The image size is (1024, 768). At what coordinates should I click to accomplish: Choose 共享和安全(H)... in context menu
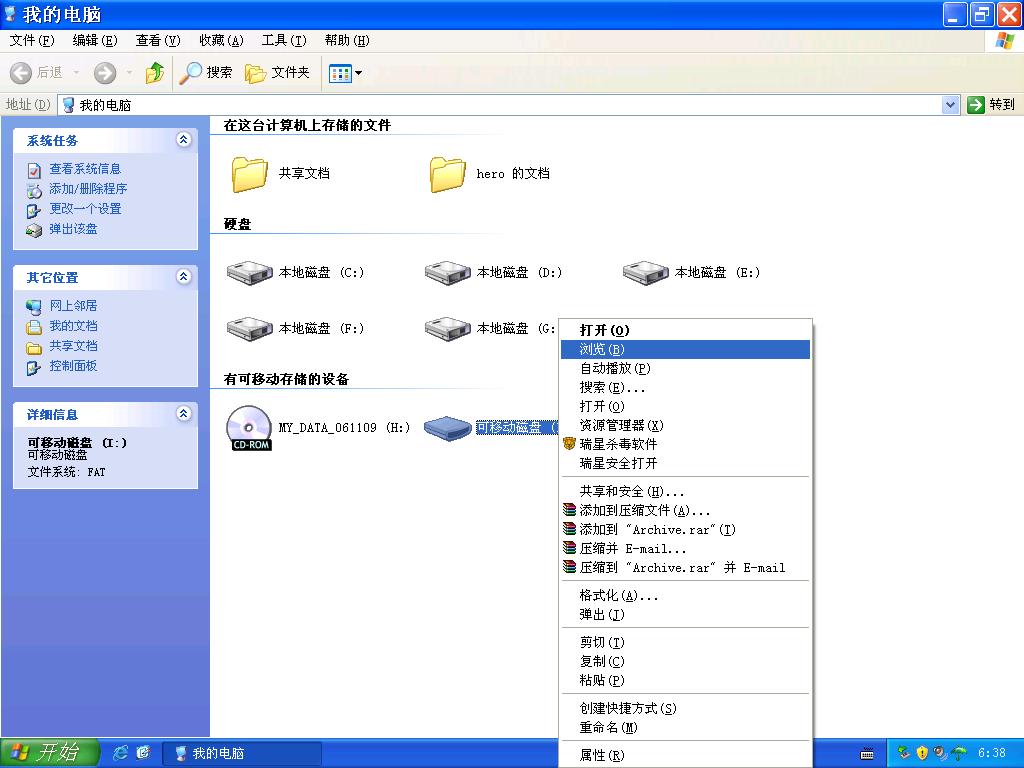[685, 492]
